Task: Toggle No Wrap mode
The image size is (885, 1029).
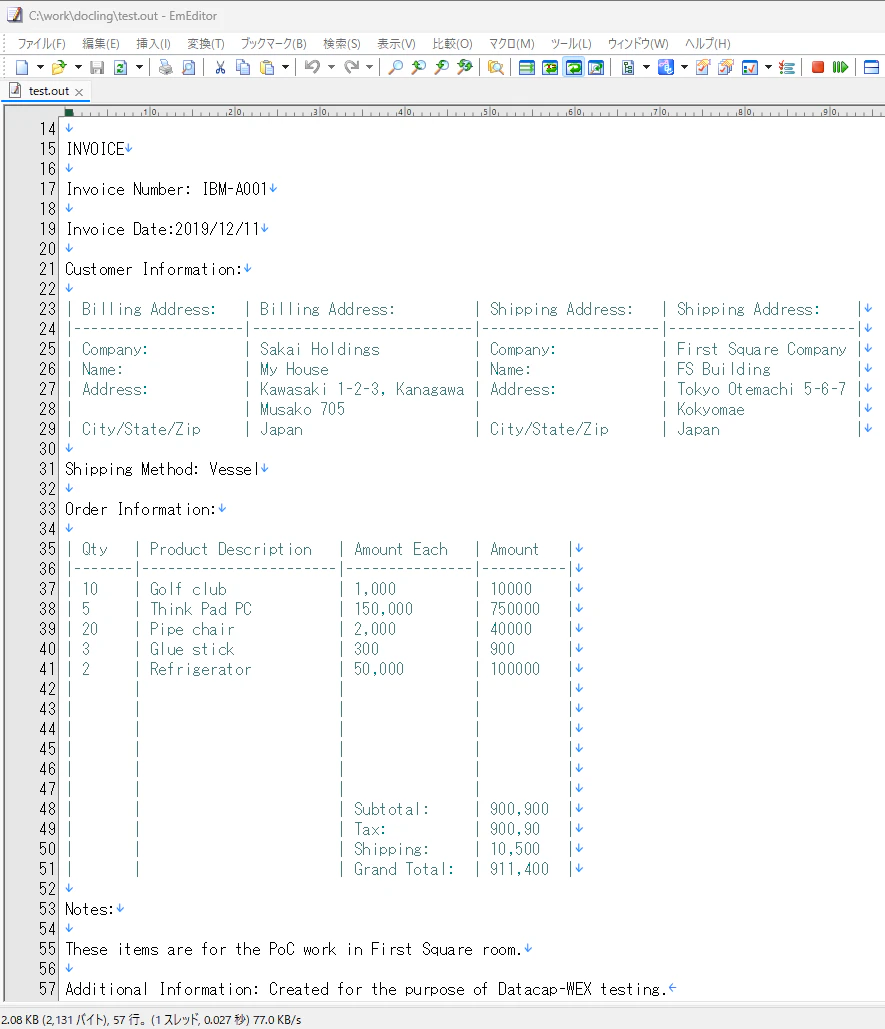Action: [527, 67]
